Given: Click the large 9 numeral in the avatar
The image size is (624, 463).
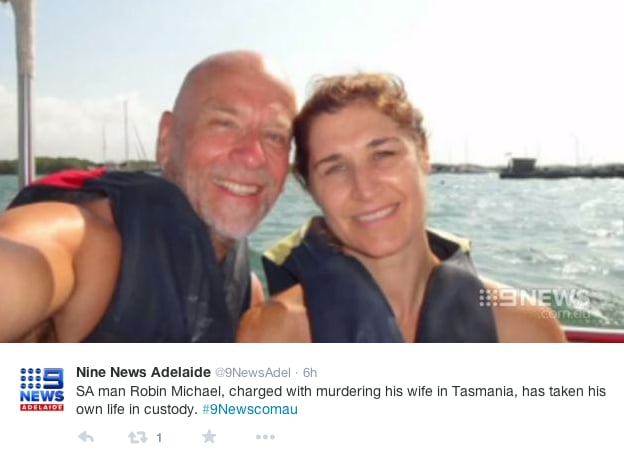Looking at the screenshot, I should click(x=53, y=378).
